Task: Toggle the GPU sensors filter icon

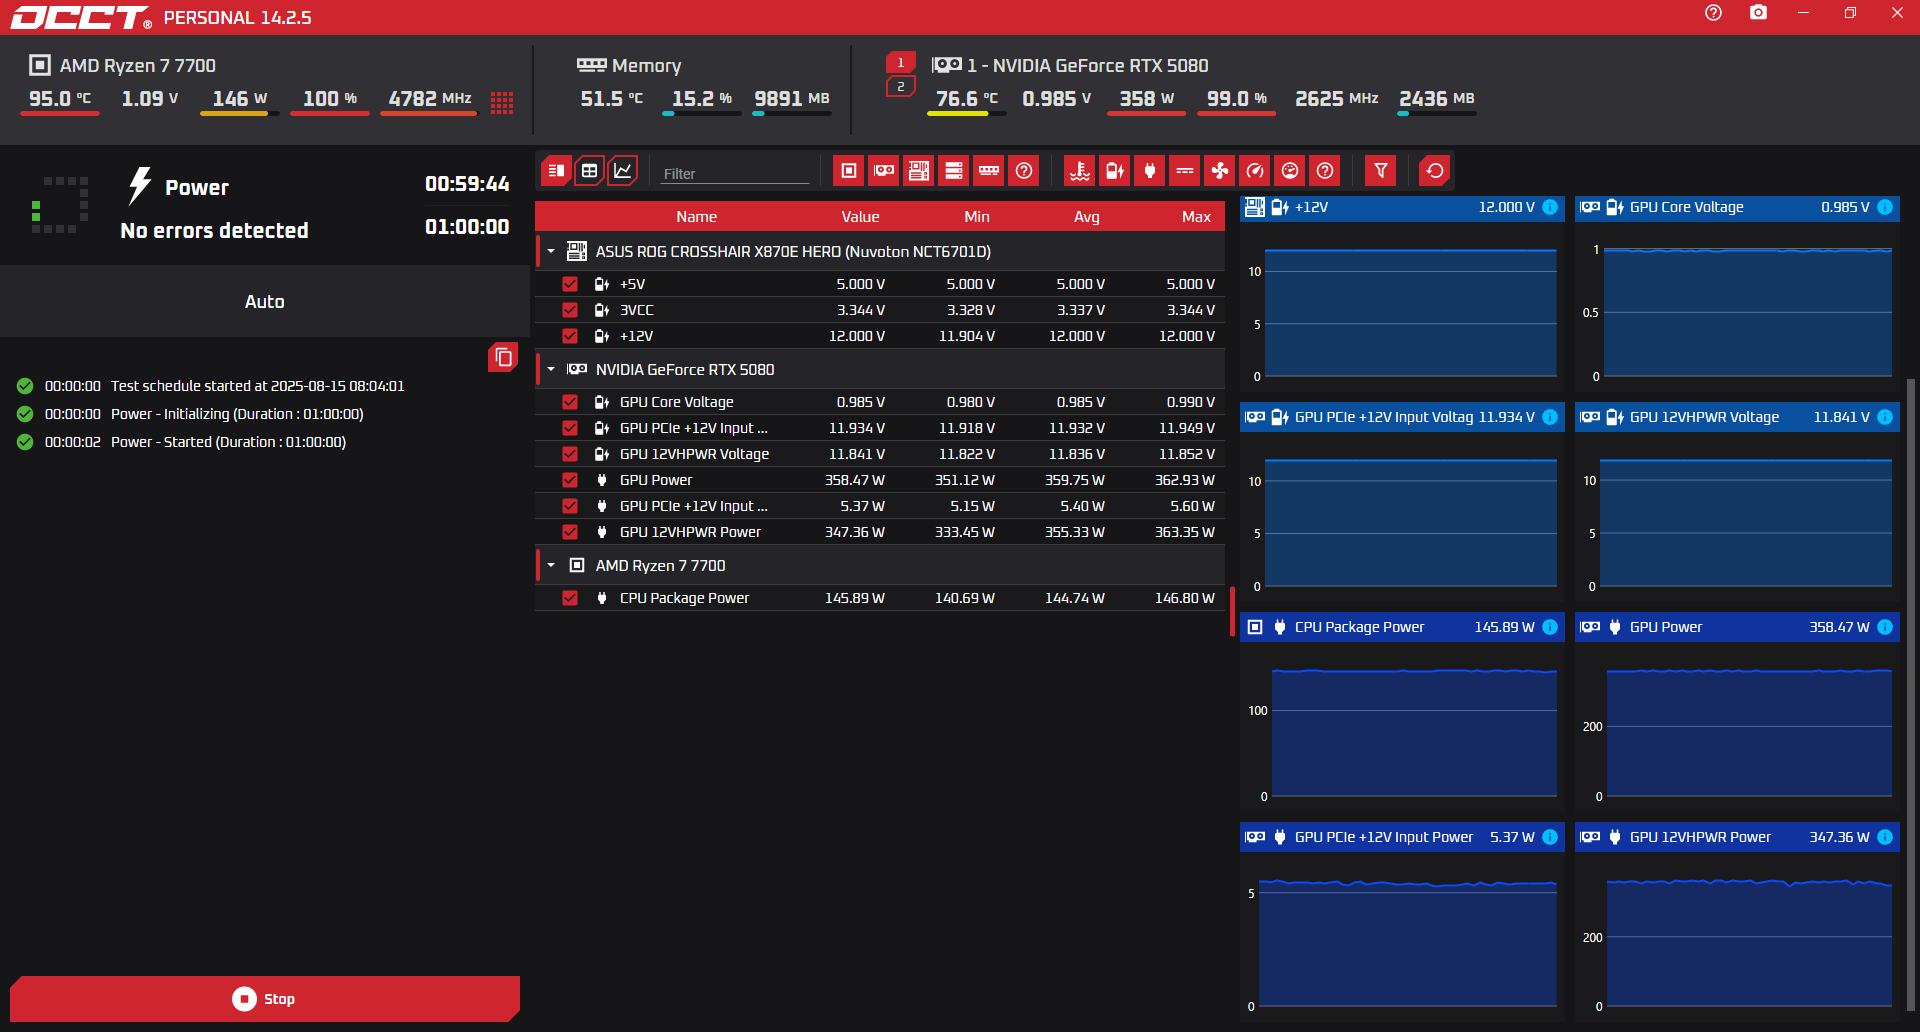Action: 884,171
